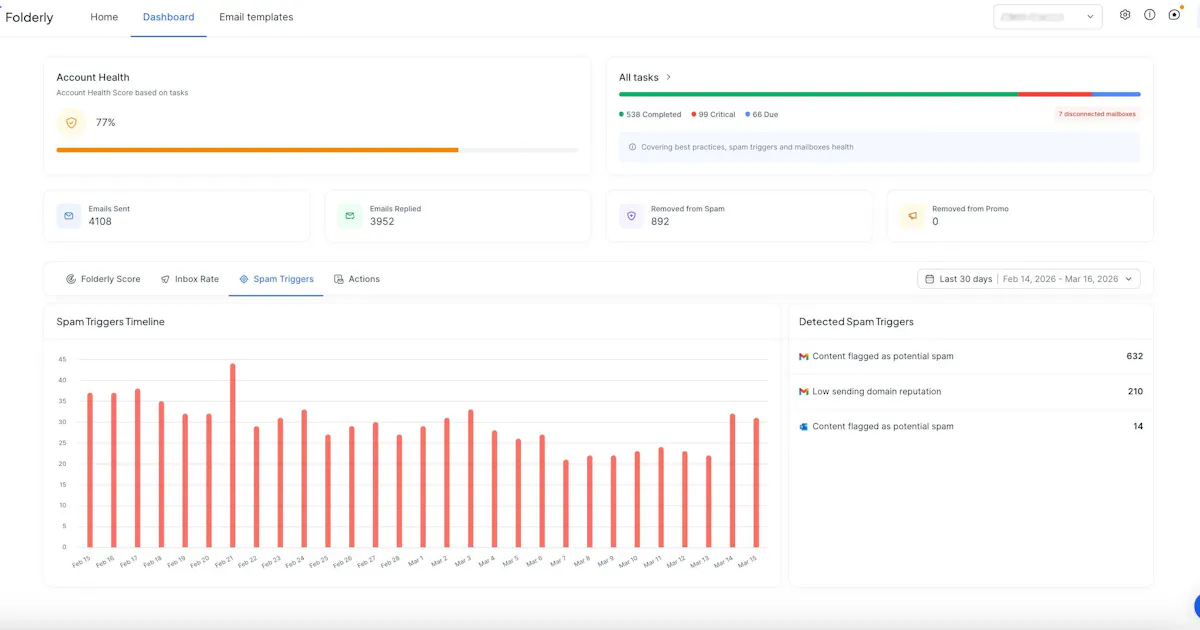Click the Removed from Spam shield icon

point(631,215)
